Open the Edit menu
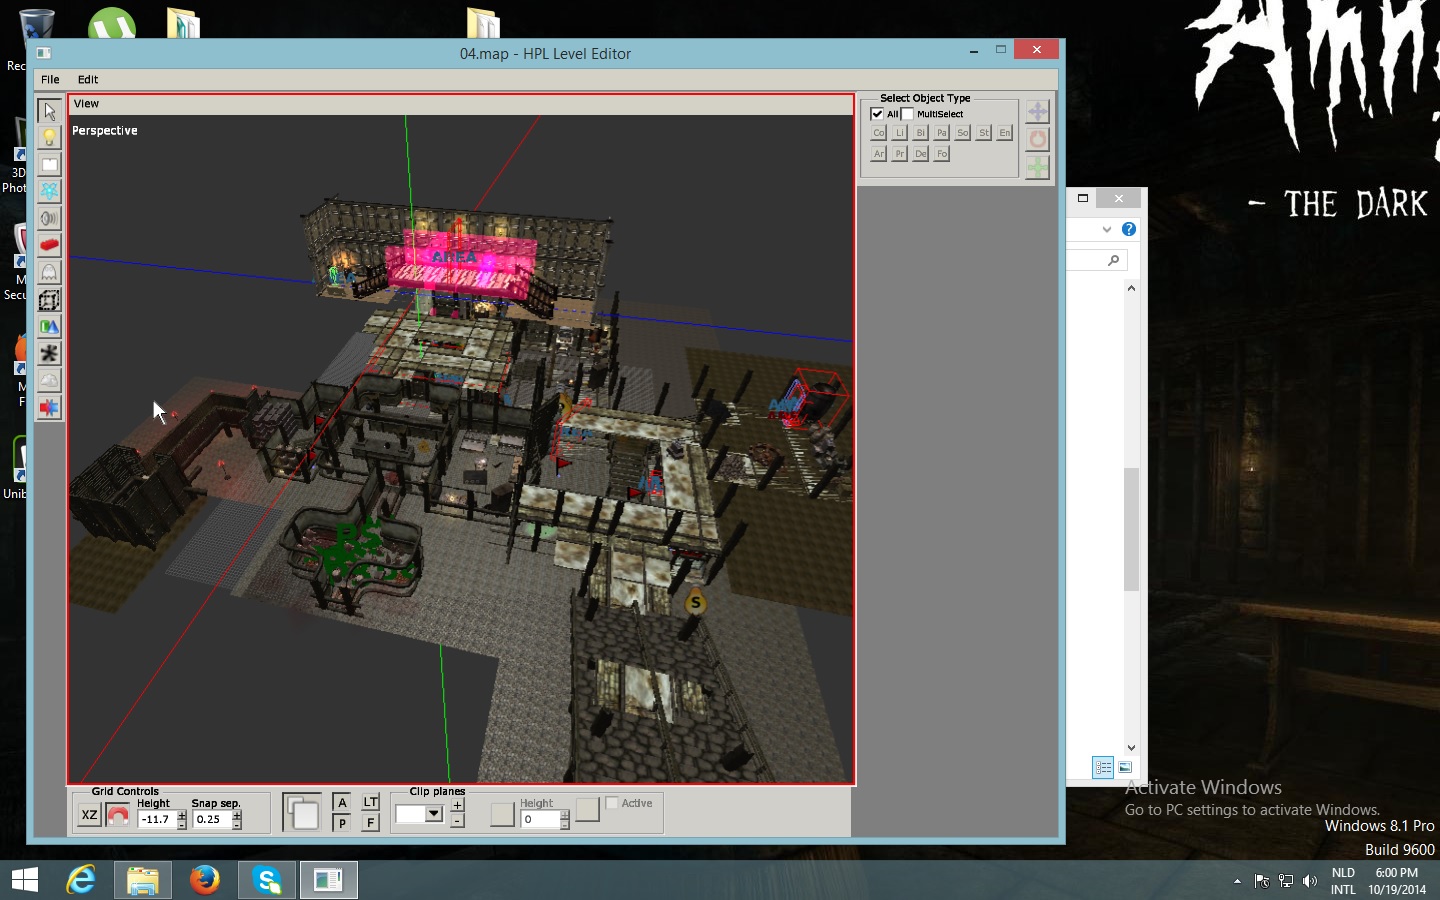 (x=88, y=80)
